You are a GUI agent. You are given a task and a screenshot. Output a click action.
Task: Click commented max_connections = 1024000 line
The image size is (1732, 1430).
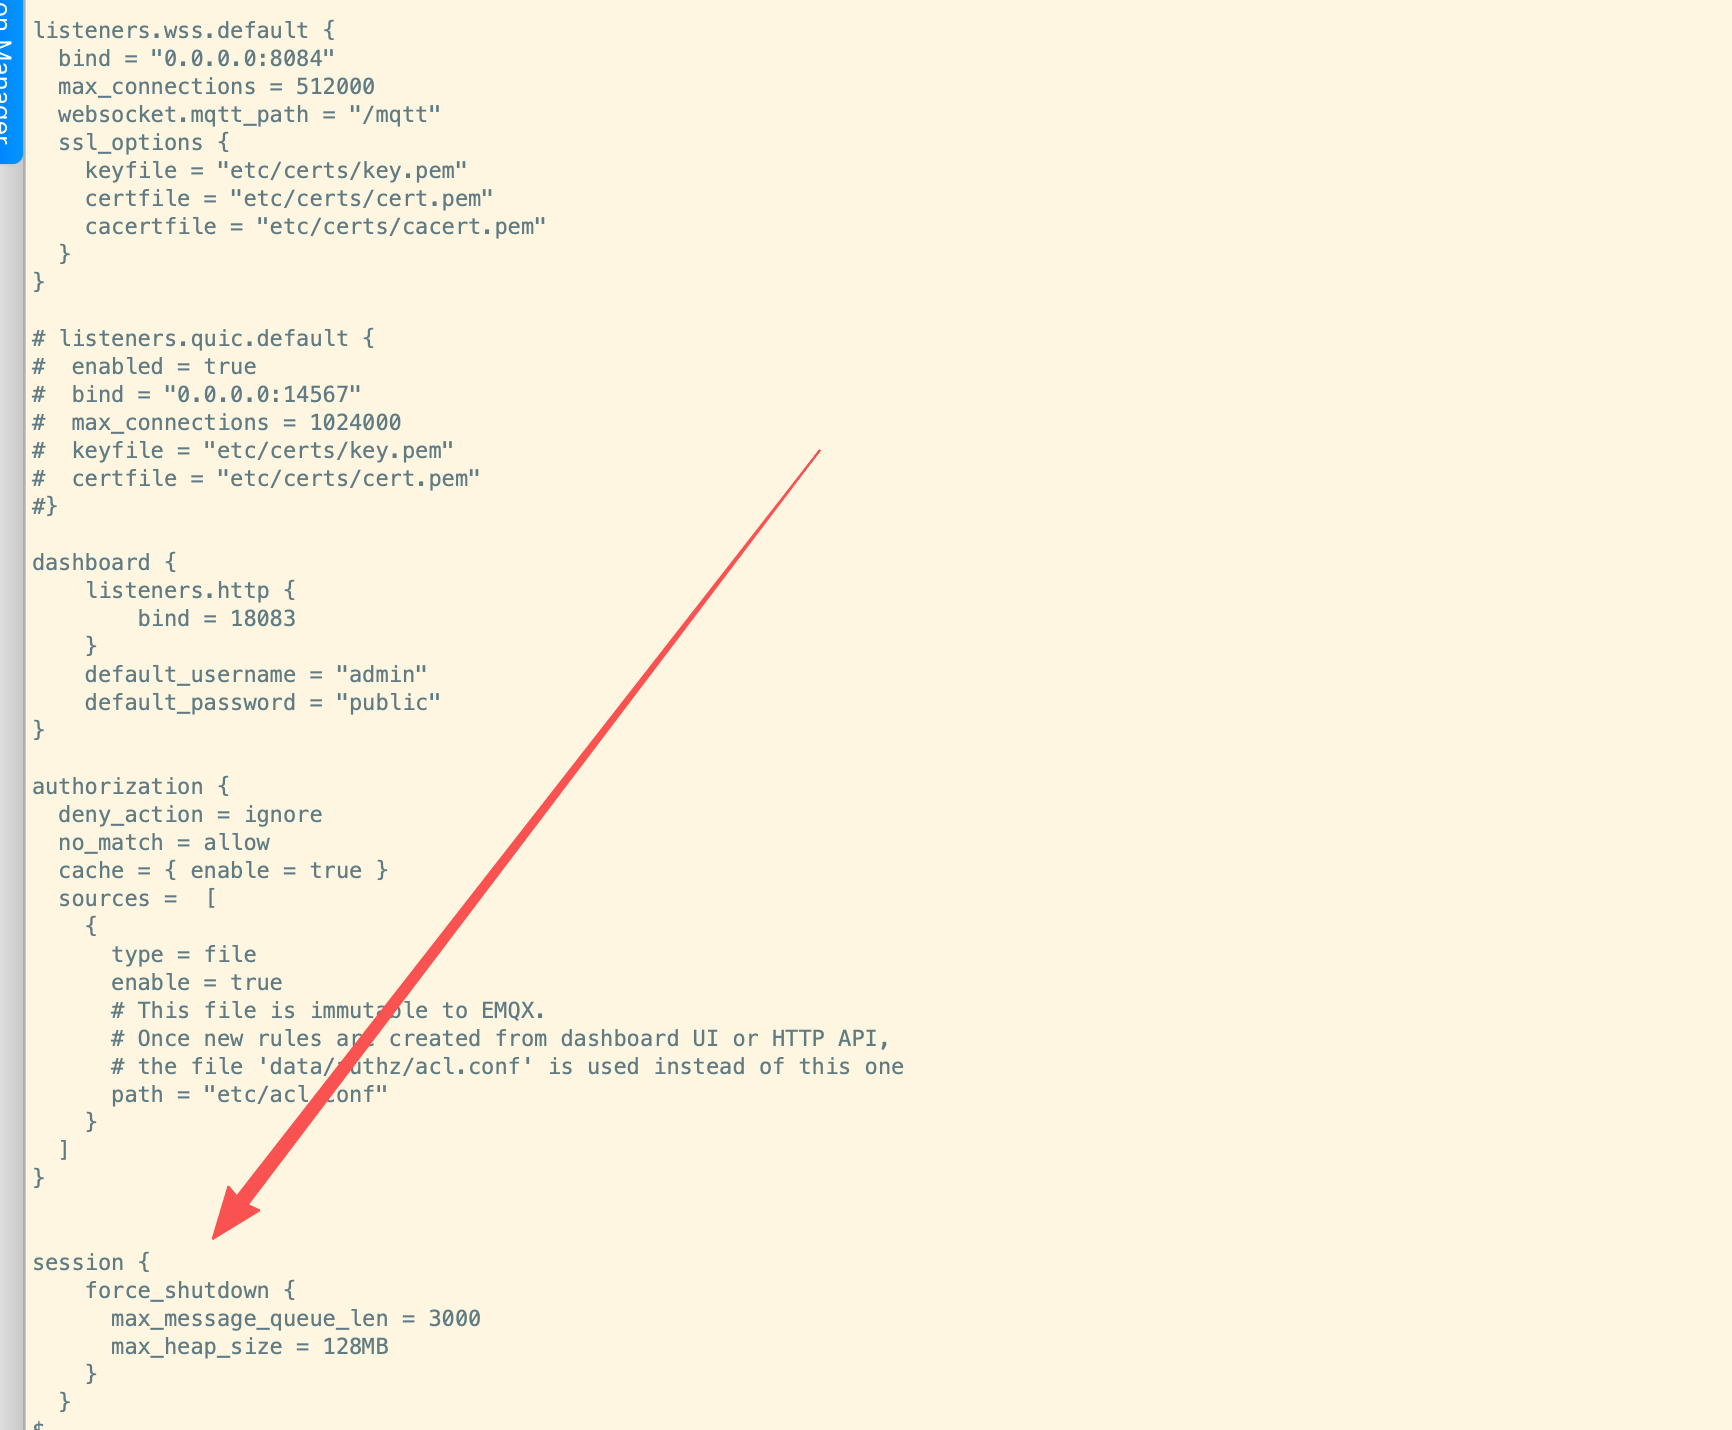216,423
